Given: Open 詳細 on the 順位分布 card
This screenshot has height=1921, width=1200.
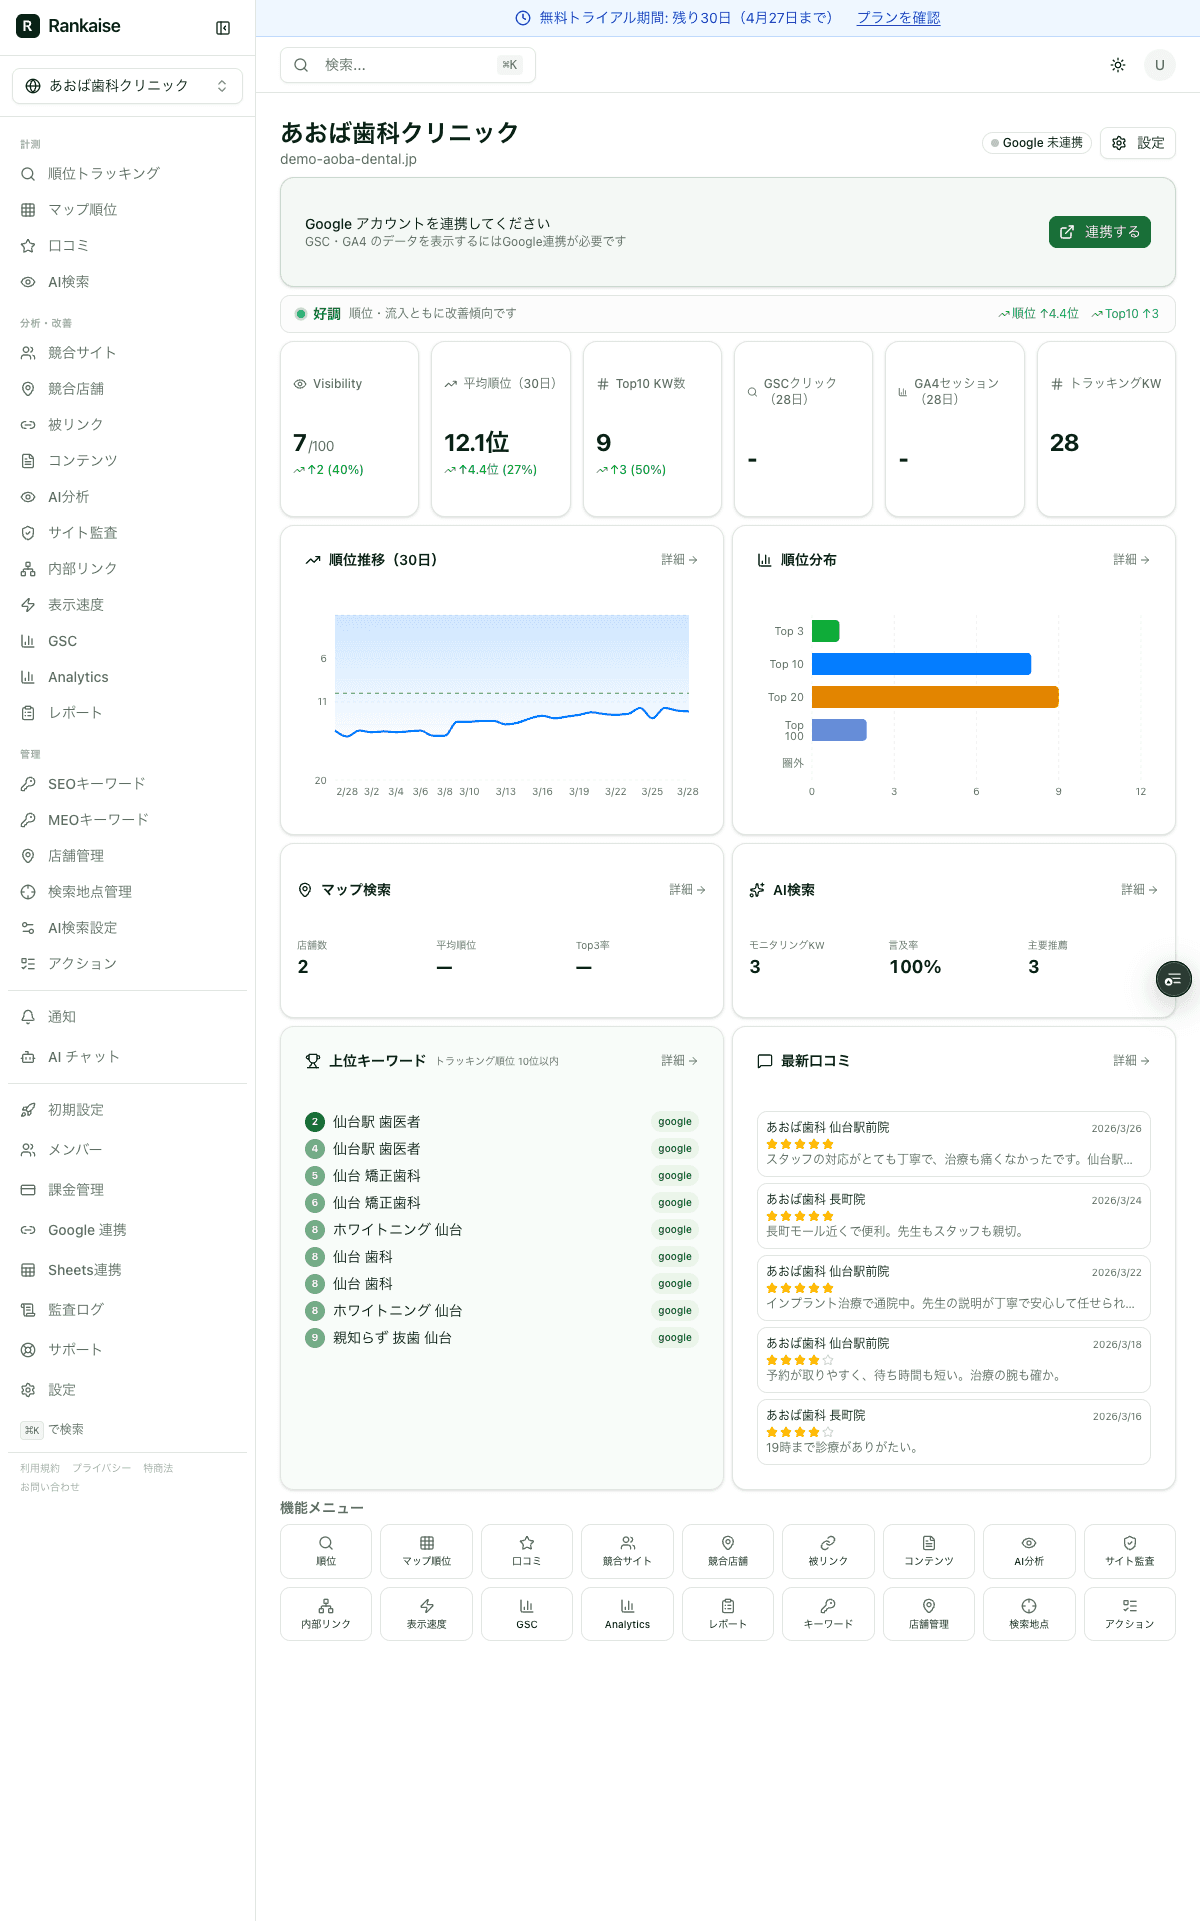Looking at the screenshot, I should click(x=1132, y=560).
